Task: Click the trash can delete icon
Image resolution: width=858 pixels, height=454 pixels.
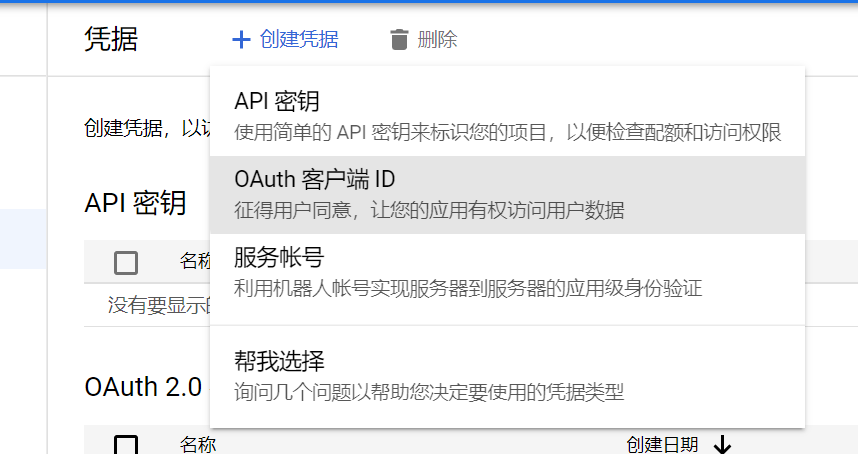Action: [x=399, y=40]
